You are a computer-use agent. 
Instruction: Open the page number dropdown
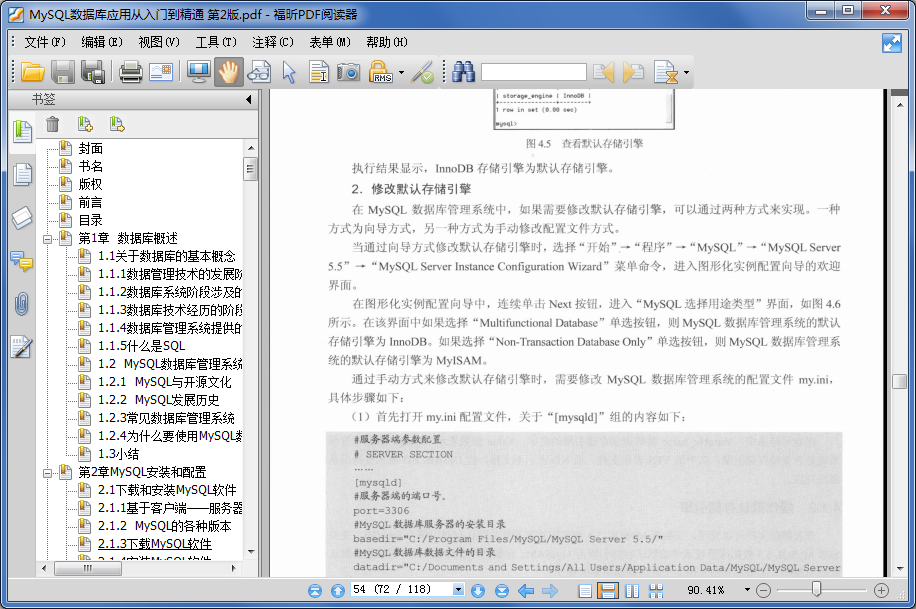pos(459,590)
